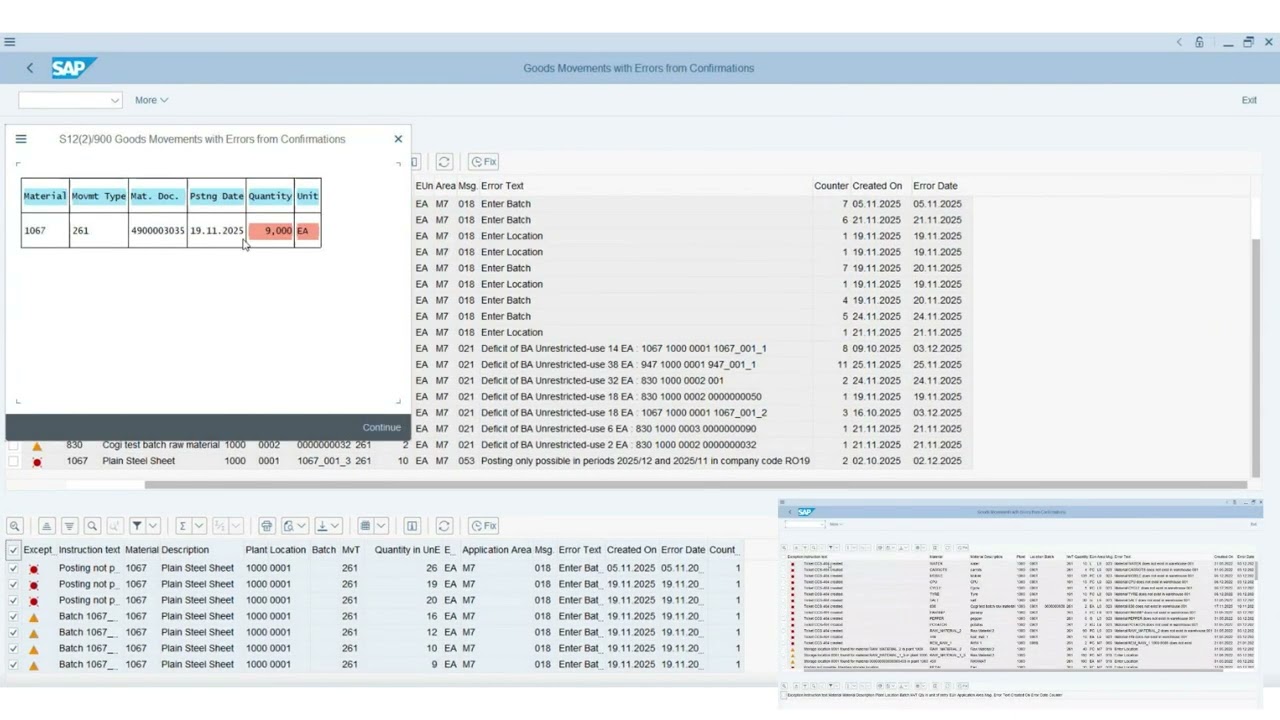This screenshot has width=1280, height=720.
Task: Click the print icon in lower table toolbar
Action: tap(266, 526)
